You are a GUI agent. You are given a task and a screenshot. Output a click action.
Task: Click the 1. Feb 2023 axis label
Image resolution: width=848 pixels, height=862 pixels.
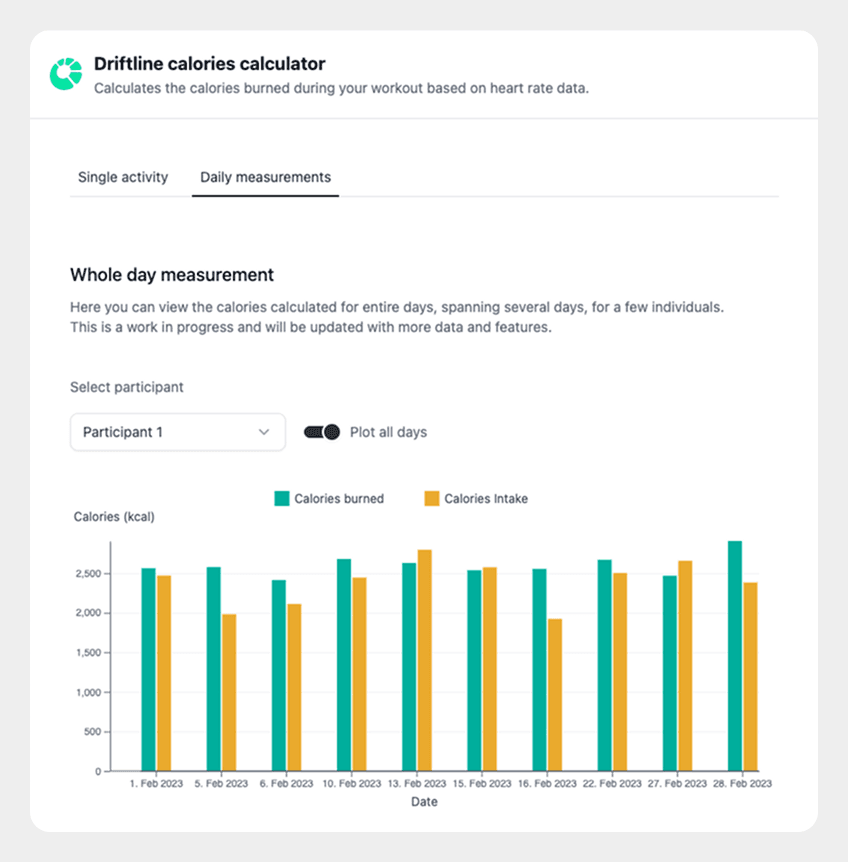(156, 783)
